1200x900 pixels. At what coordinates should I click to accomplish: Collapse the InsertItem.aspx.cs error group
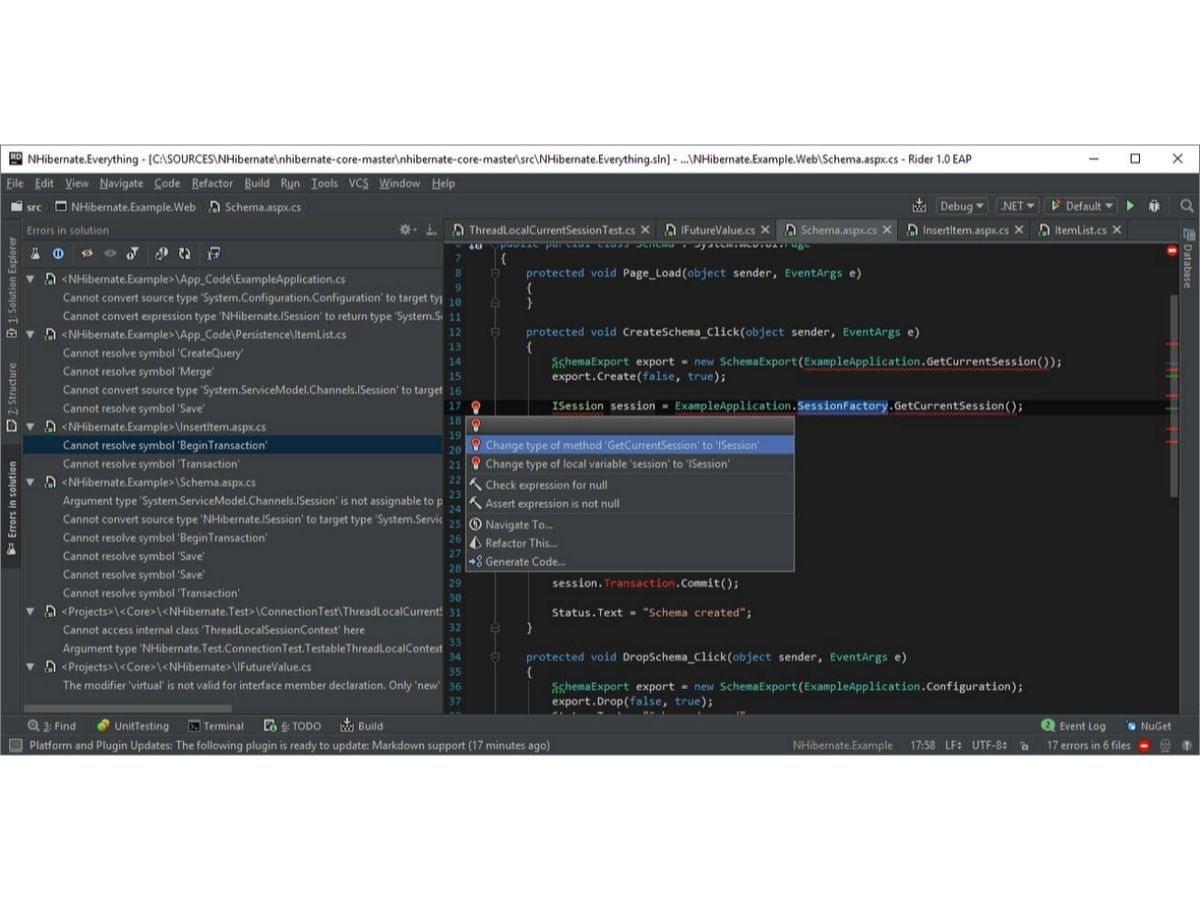click(30, 427)
